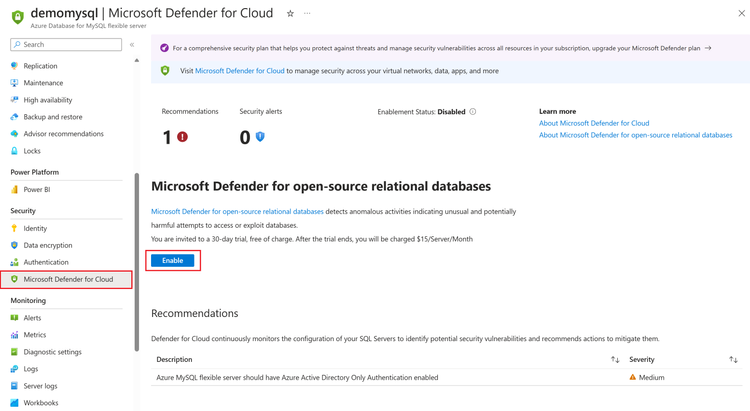
Task: Collapse the sidebar with double chevron icon
Action: coord(132,44)
